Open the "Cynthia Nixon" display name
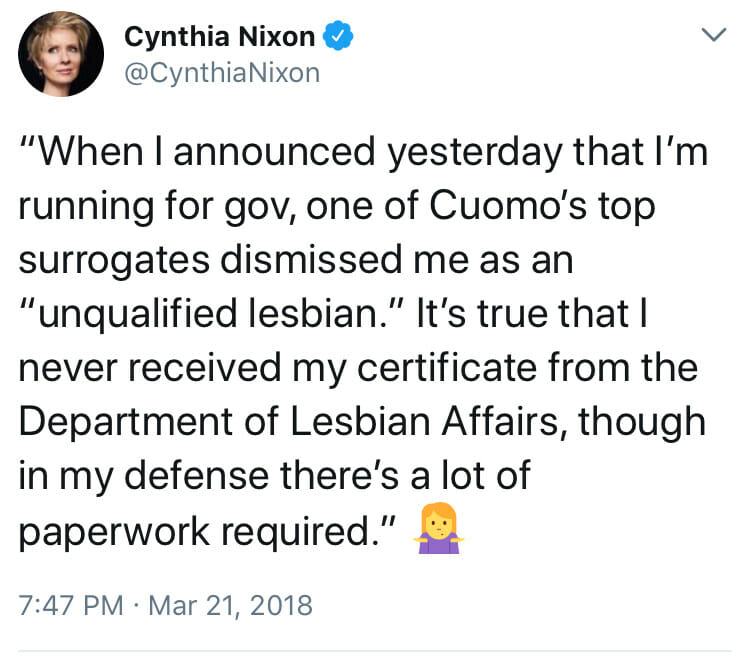 (x=220, y=36)
